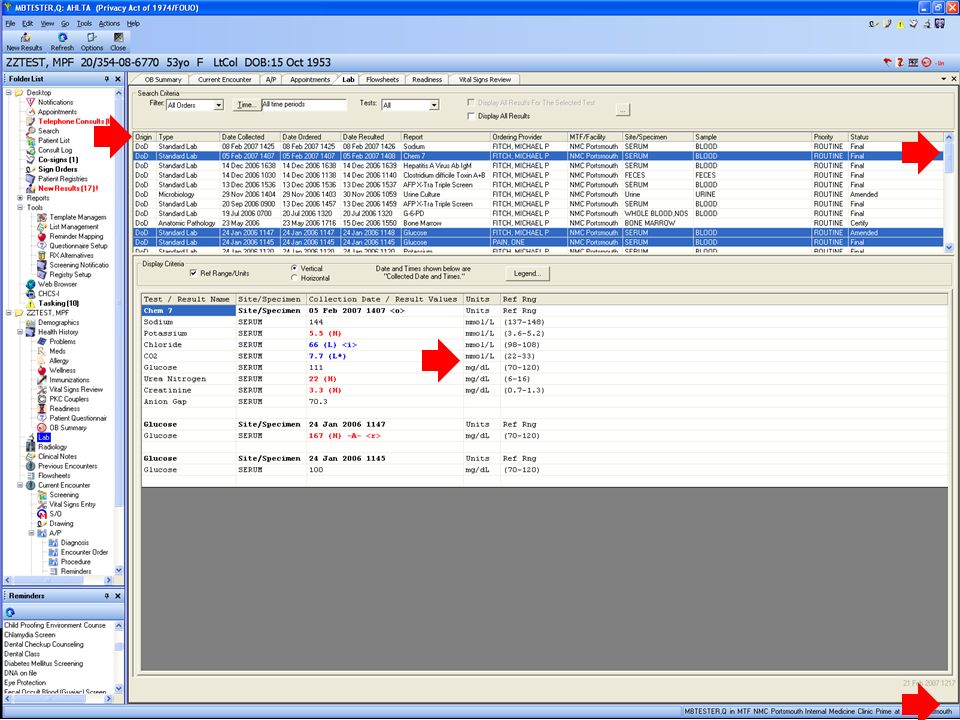Viewport: 960px width, 720px height.
Task: Click the time period field showing All time periods
Action: point(304,105)
